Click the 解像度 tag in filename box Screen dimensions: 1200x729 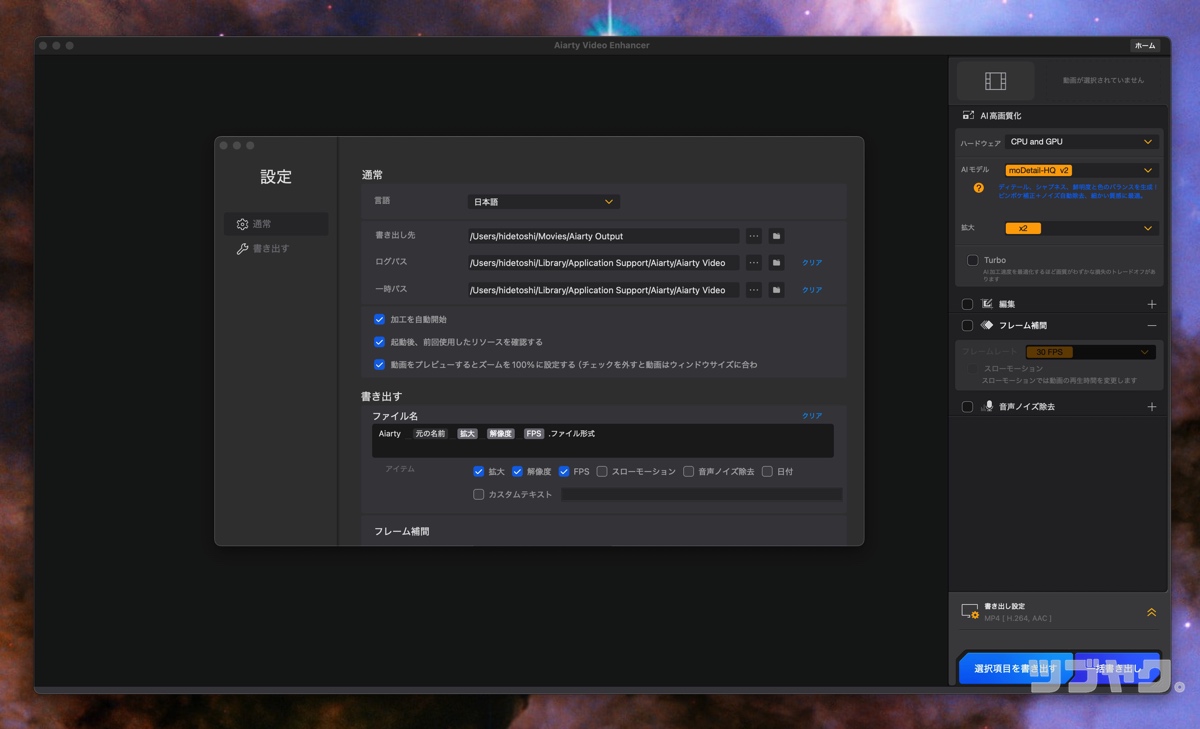500,434
